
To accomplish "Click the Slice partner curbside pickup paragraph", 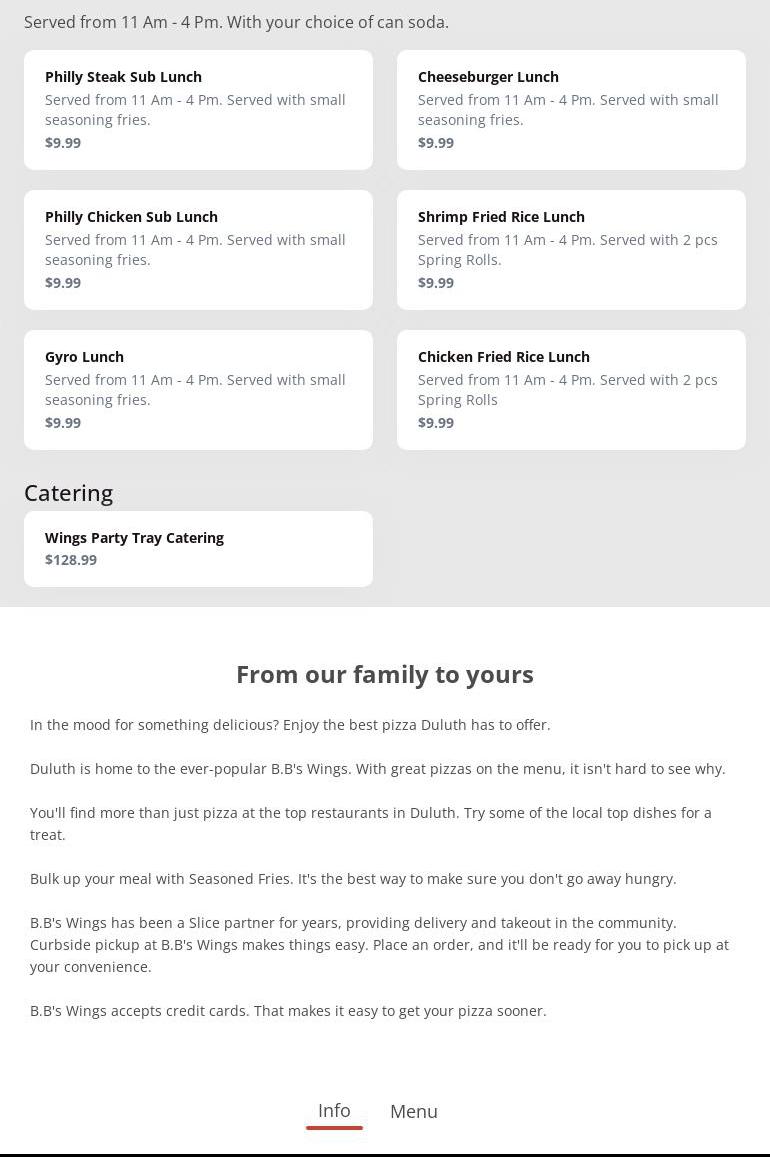I will (379, 945).
